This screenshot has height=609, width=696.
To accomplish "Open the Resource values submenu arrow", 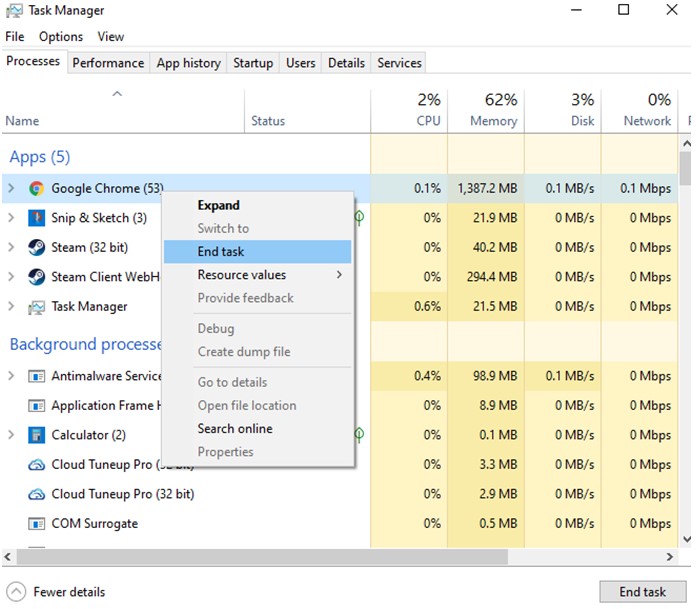I will [x=339, y=275].
